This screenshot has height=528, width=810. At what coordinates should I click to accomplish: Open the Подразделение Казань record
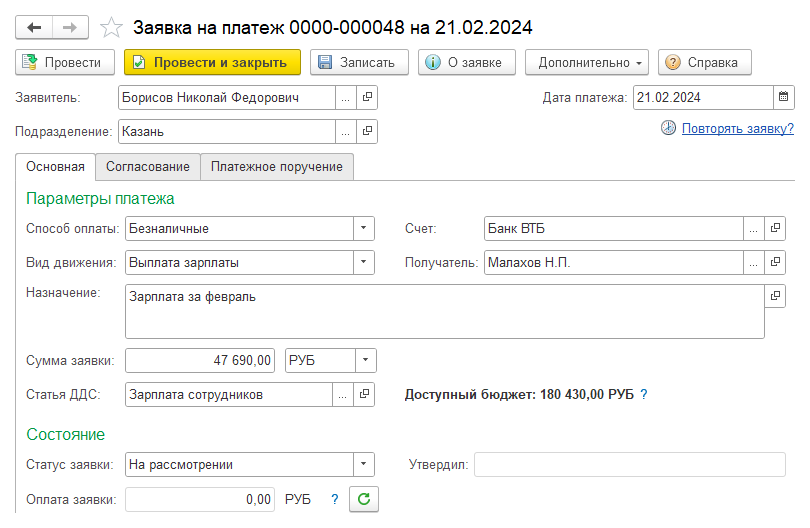pyautogui.click(x=367, y=132)
